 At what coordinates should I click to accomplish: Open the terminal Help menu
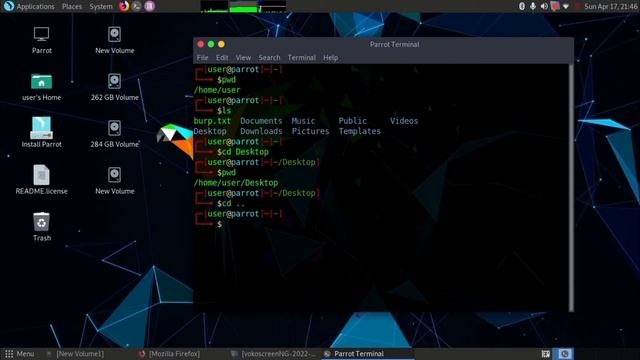point(330,58)
